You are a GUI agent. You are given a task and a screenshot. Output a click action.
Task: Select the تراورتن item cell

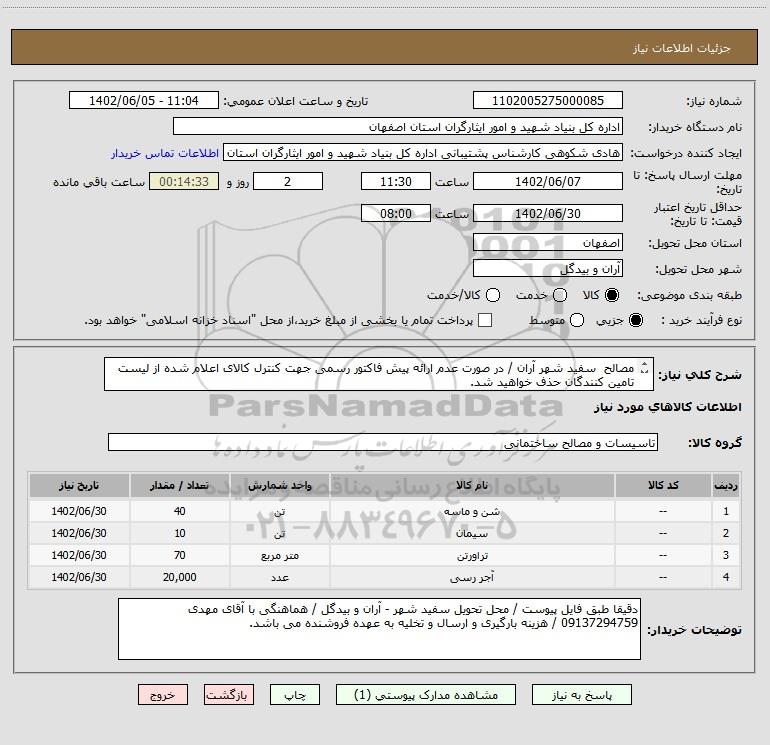click(472, 555)
